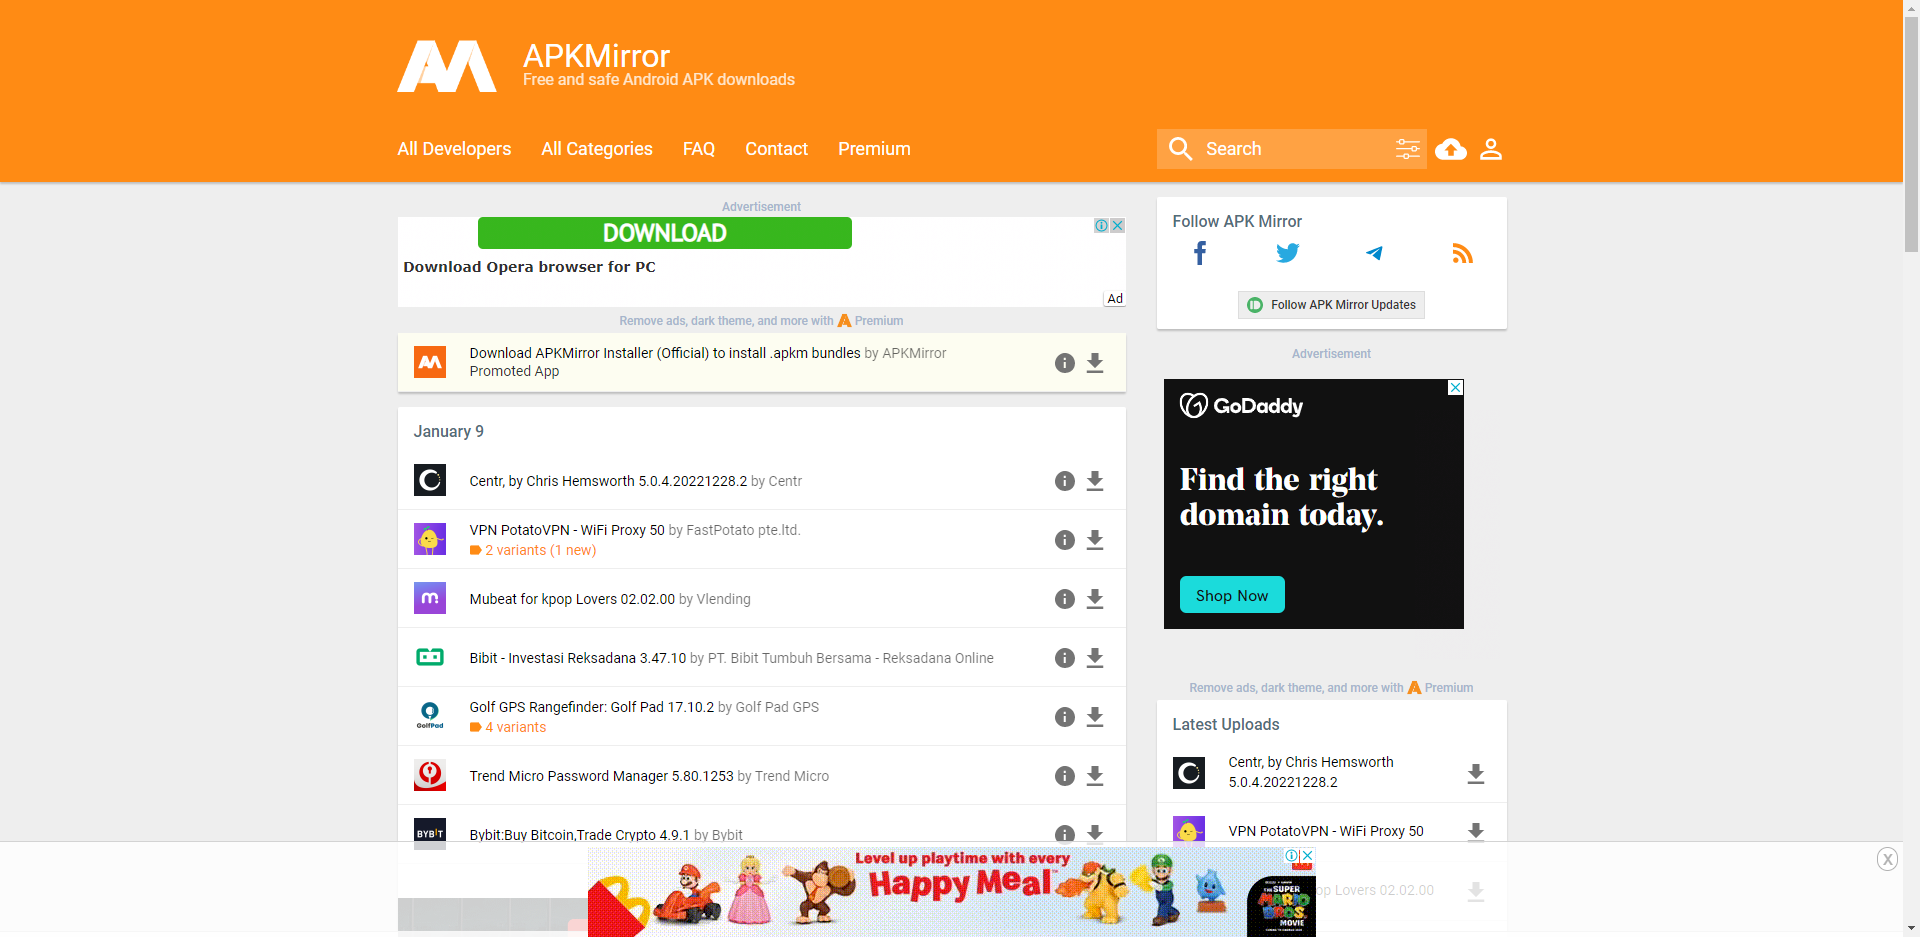This screenshot has height=937, width=1920.
Task: Click the cloud upload APK icon
Action: tap(1451, 149)
